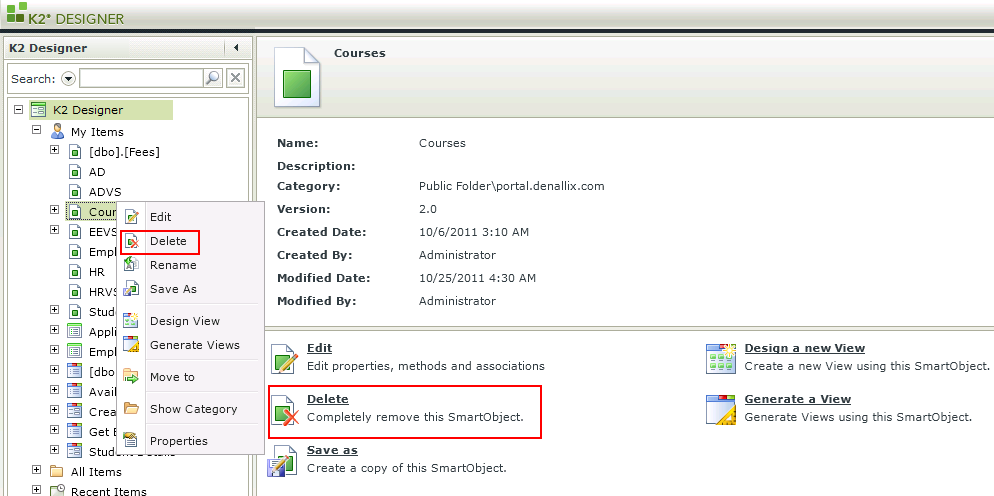Click the Rename icon in context menu
Viewport: 994px width, 496px height.
[131, 264]
